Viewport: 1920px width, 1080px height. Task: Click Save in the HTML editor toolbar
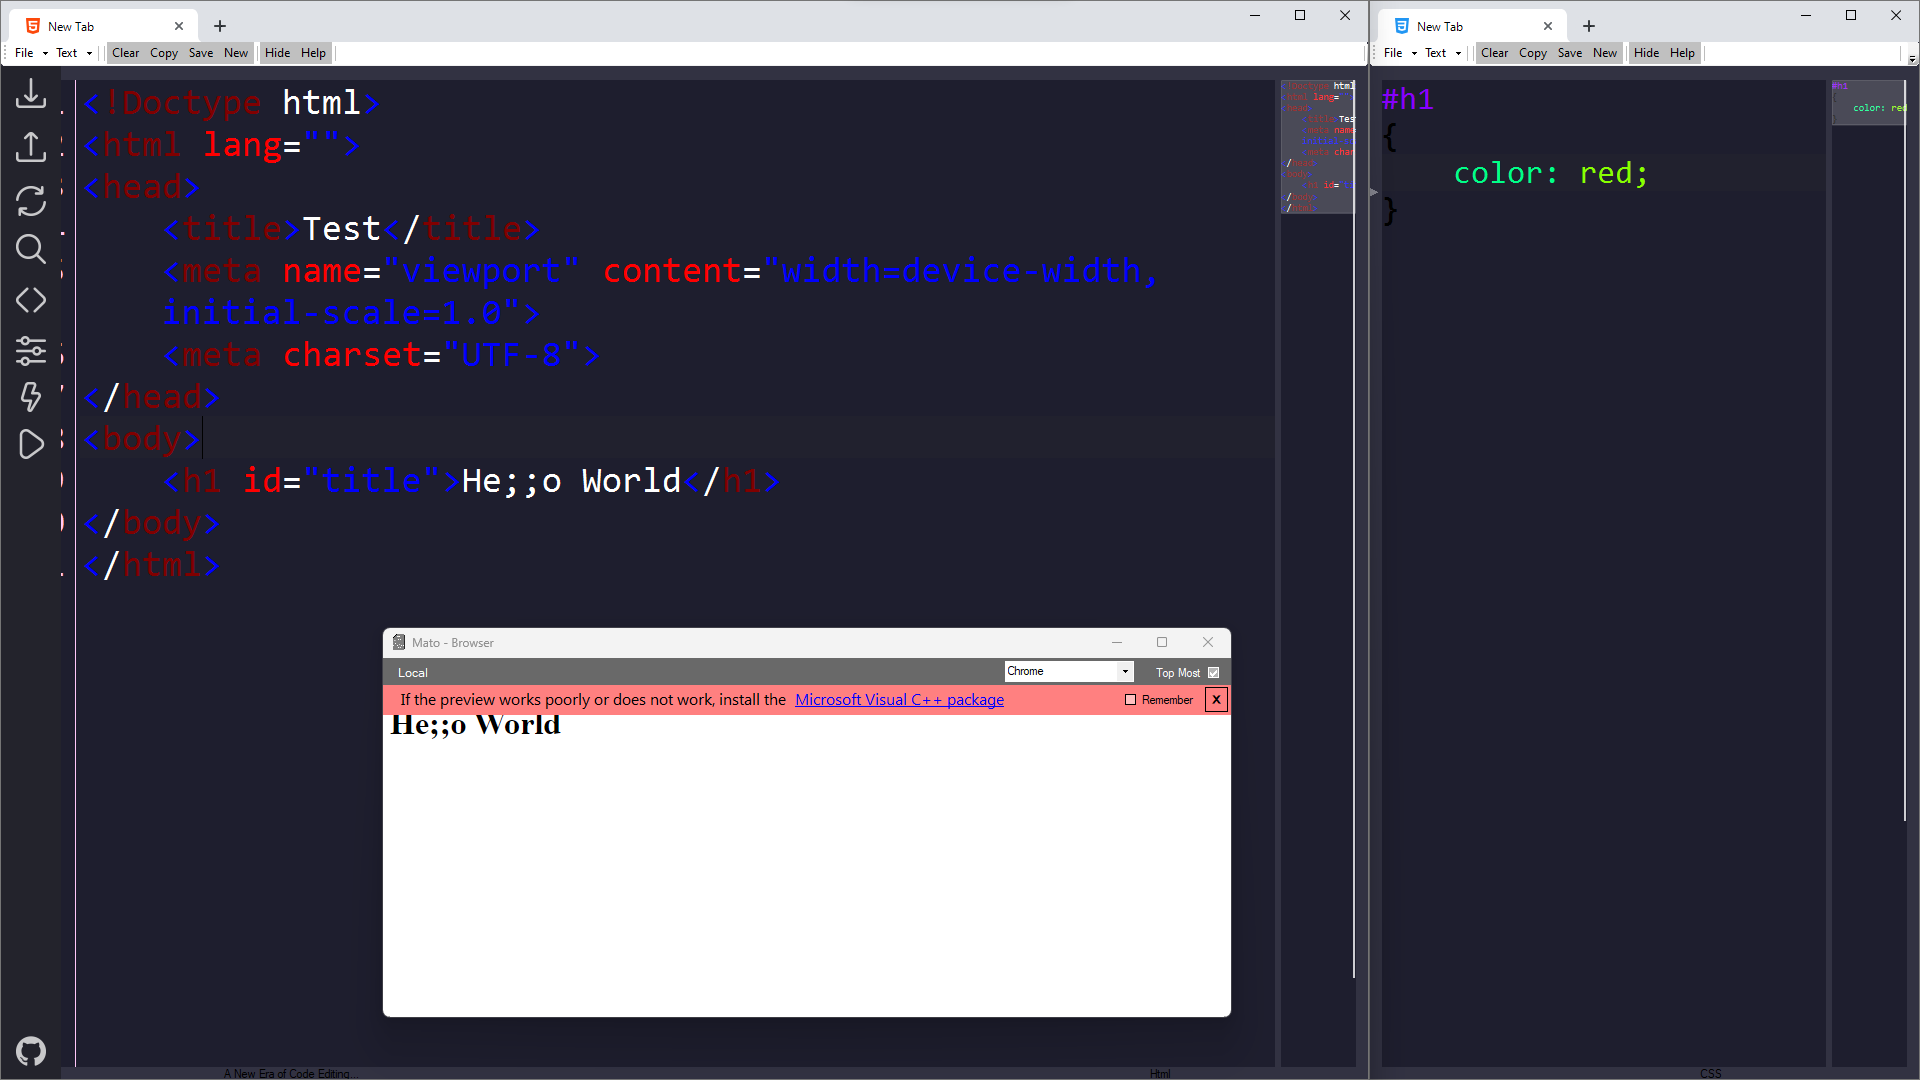tap(201, 53)
